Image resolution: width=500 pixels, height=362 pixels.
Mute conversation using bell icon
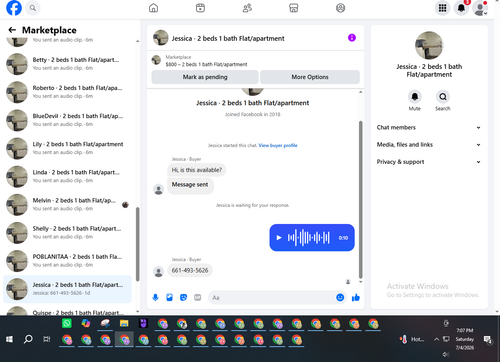tap(415, 97)
